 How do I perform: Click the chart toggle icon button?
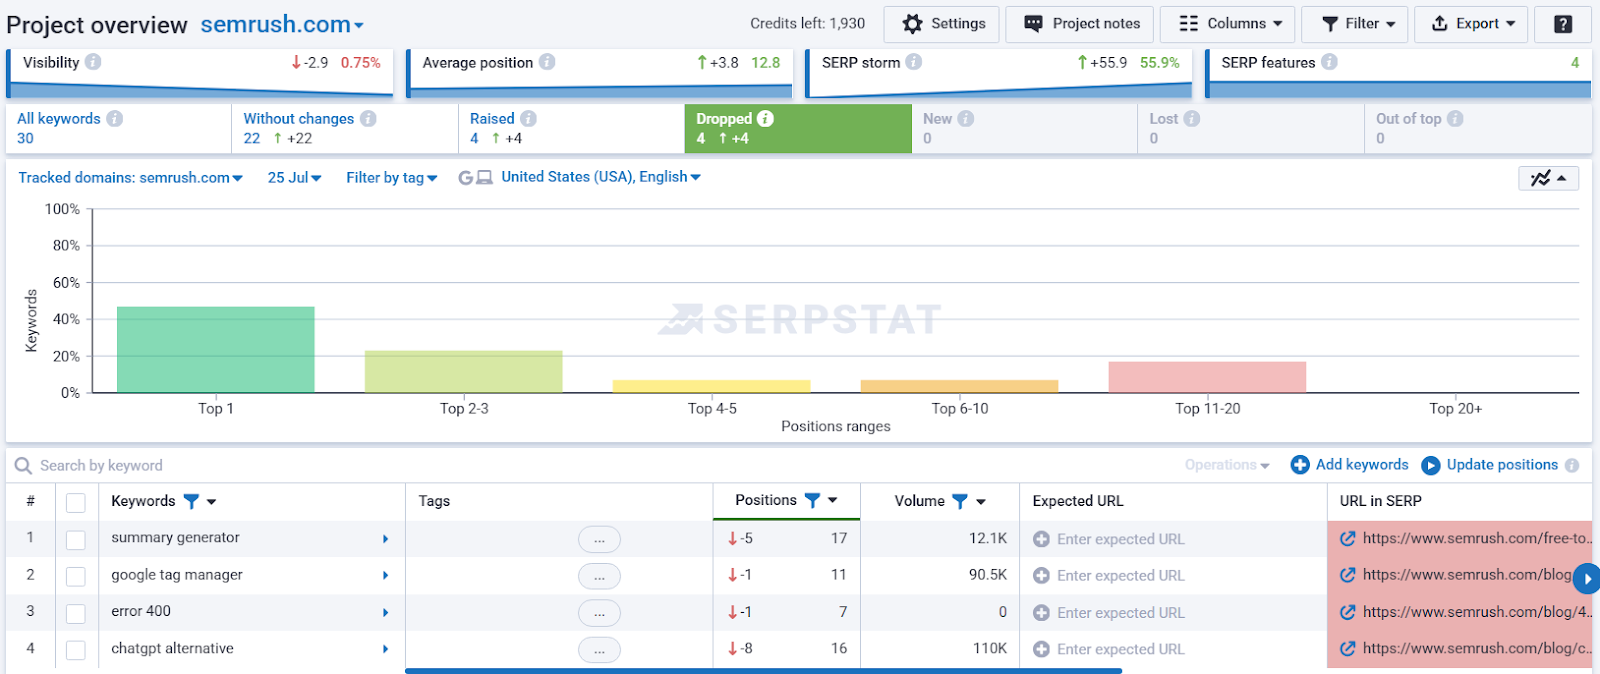(1548, 178)
